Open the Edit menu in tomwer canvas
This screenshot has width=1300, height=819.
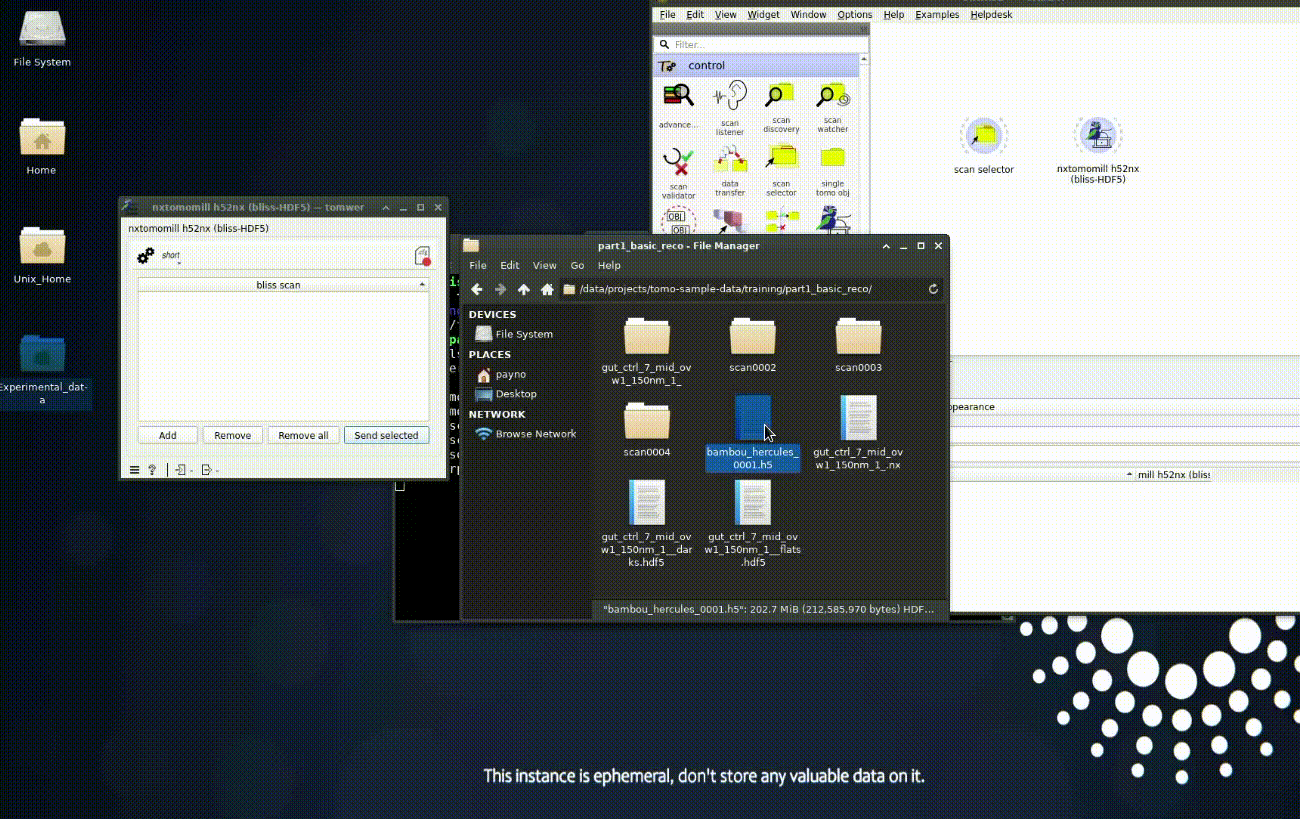tap(695, 15)
